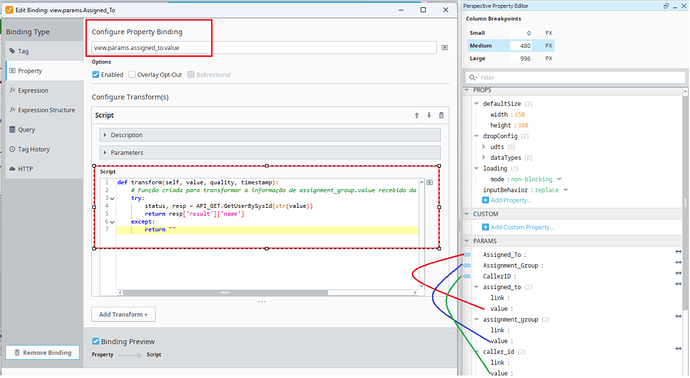Toggle the Bidirectional checkbox
The image size is (690, 378).
pos(191,75)
